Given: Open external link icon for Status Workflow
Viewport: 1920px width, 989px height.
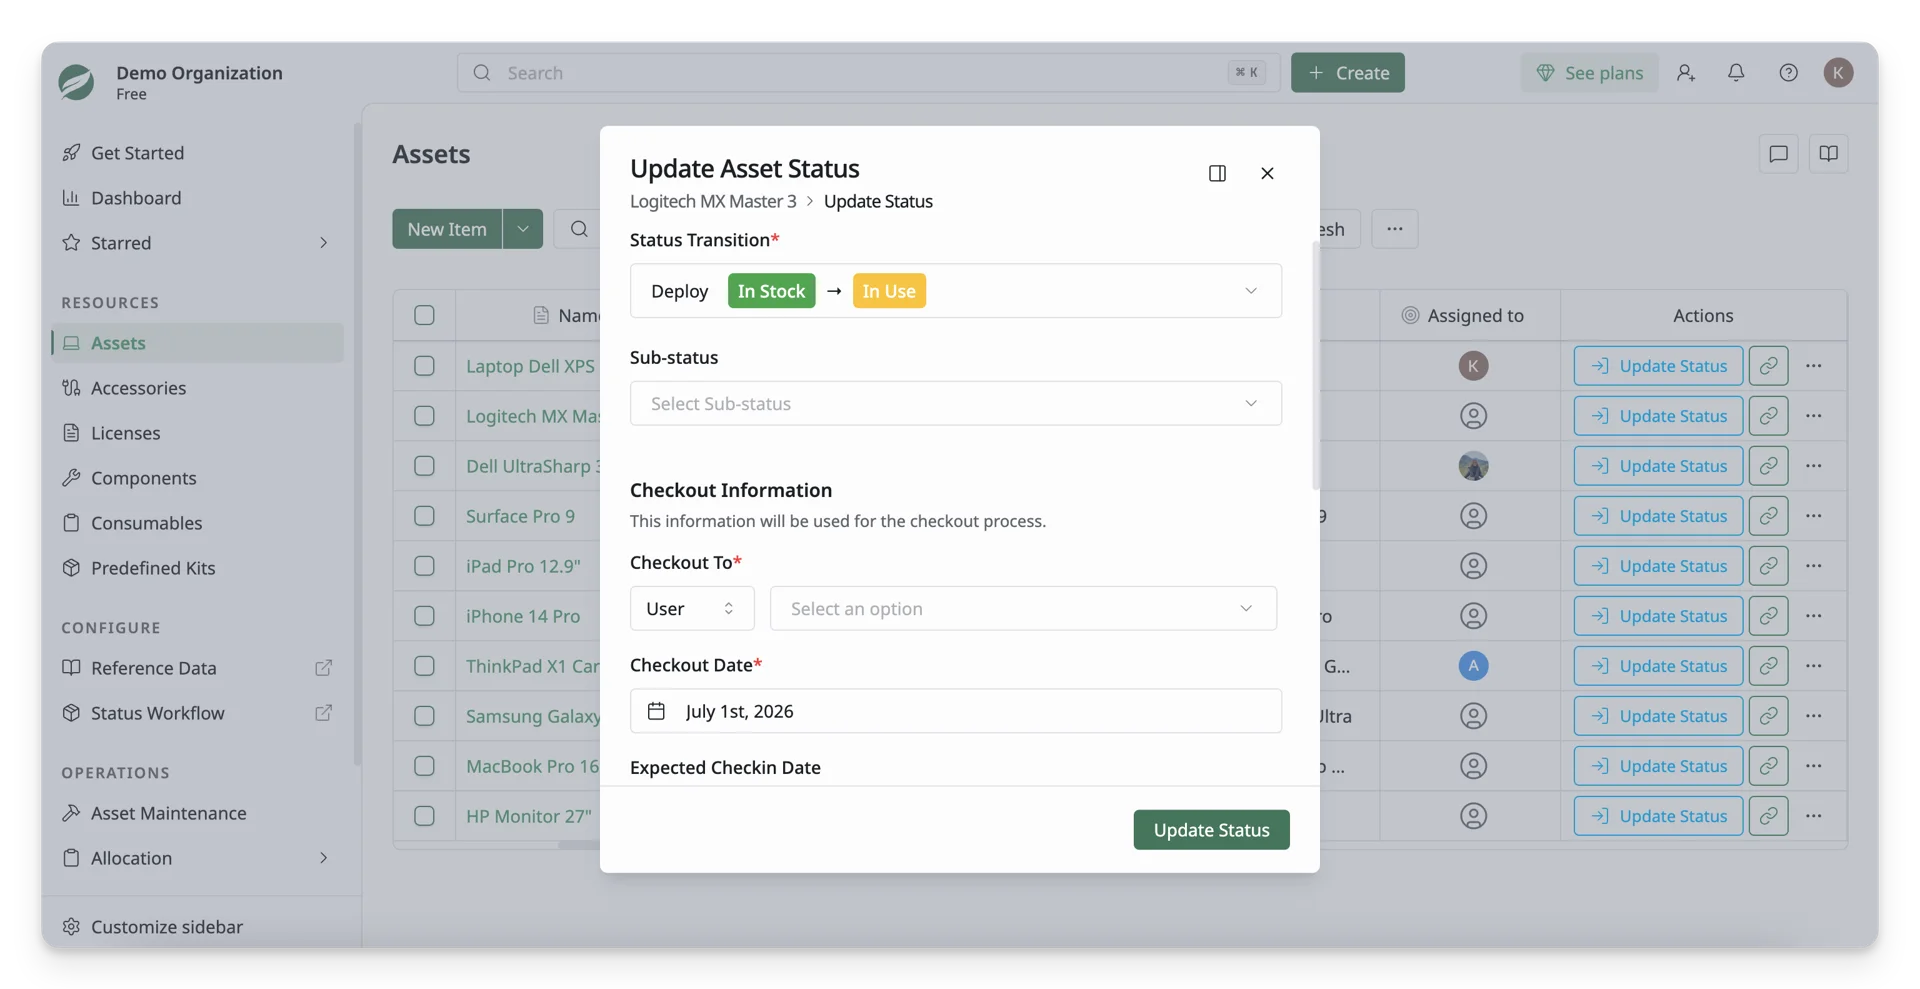Looking at the screenshot, I should pos(323,713).
